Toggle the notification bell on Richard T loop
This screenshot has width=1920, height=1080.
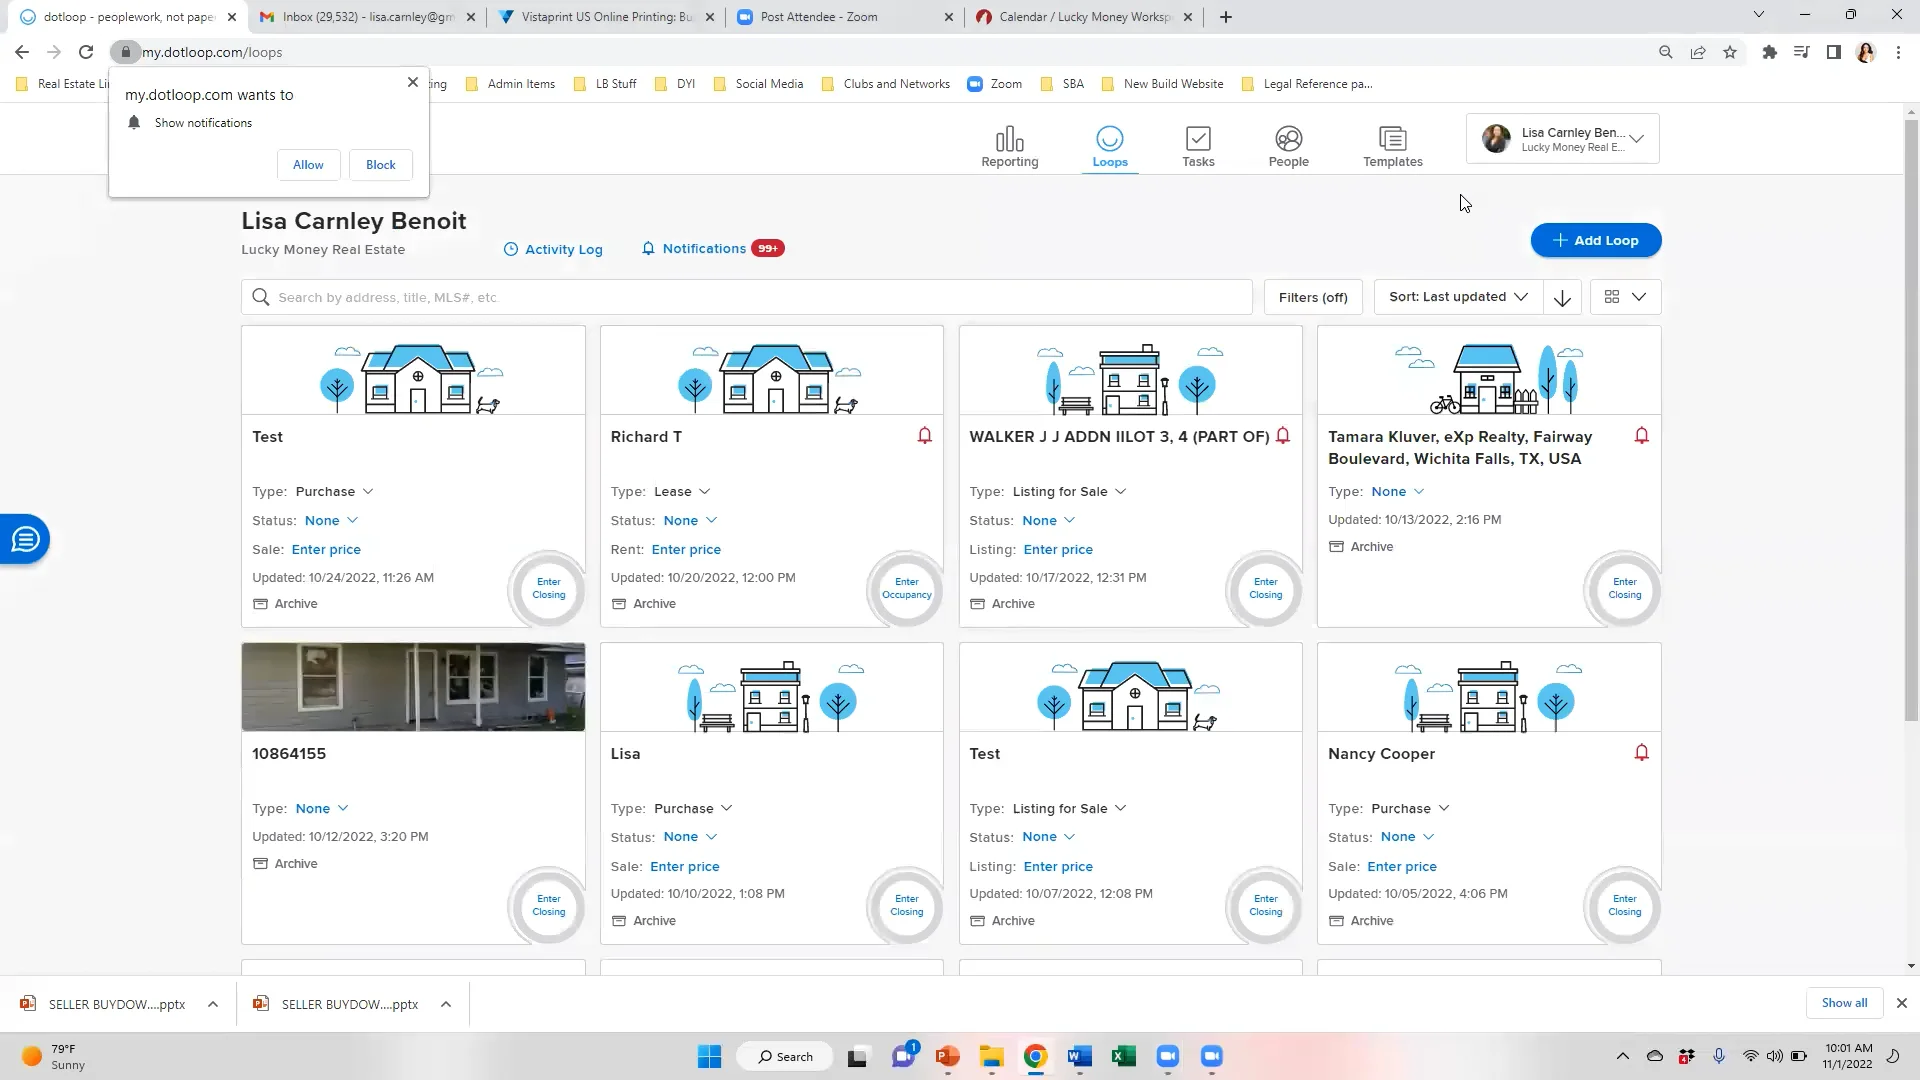[x=923, y=436]
